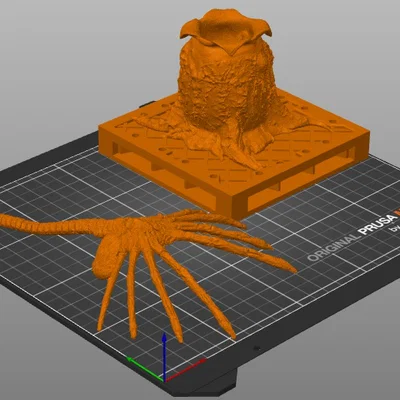Click the green Y axis arrow
400x400 pixels.
click(145, 369)
